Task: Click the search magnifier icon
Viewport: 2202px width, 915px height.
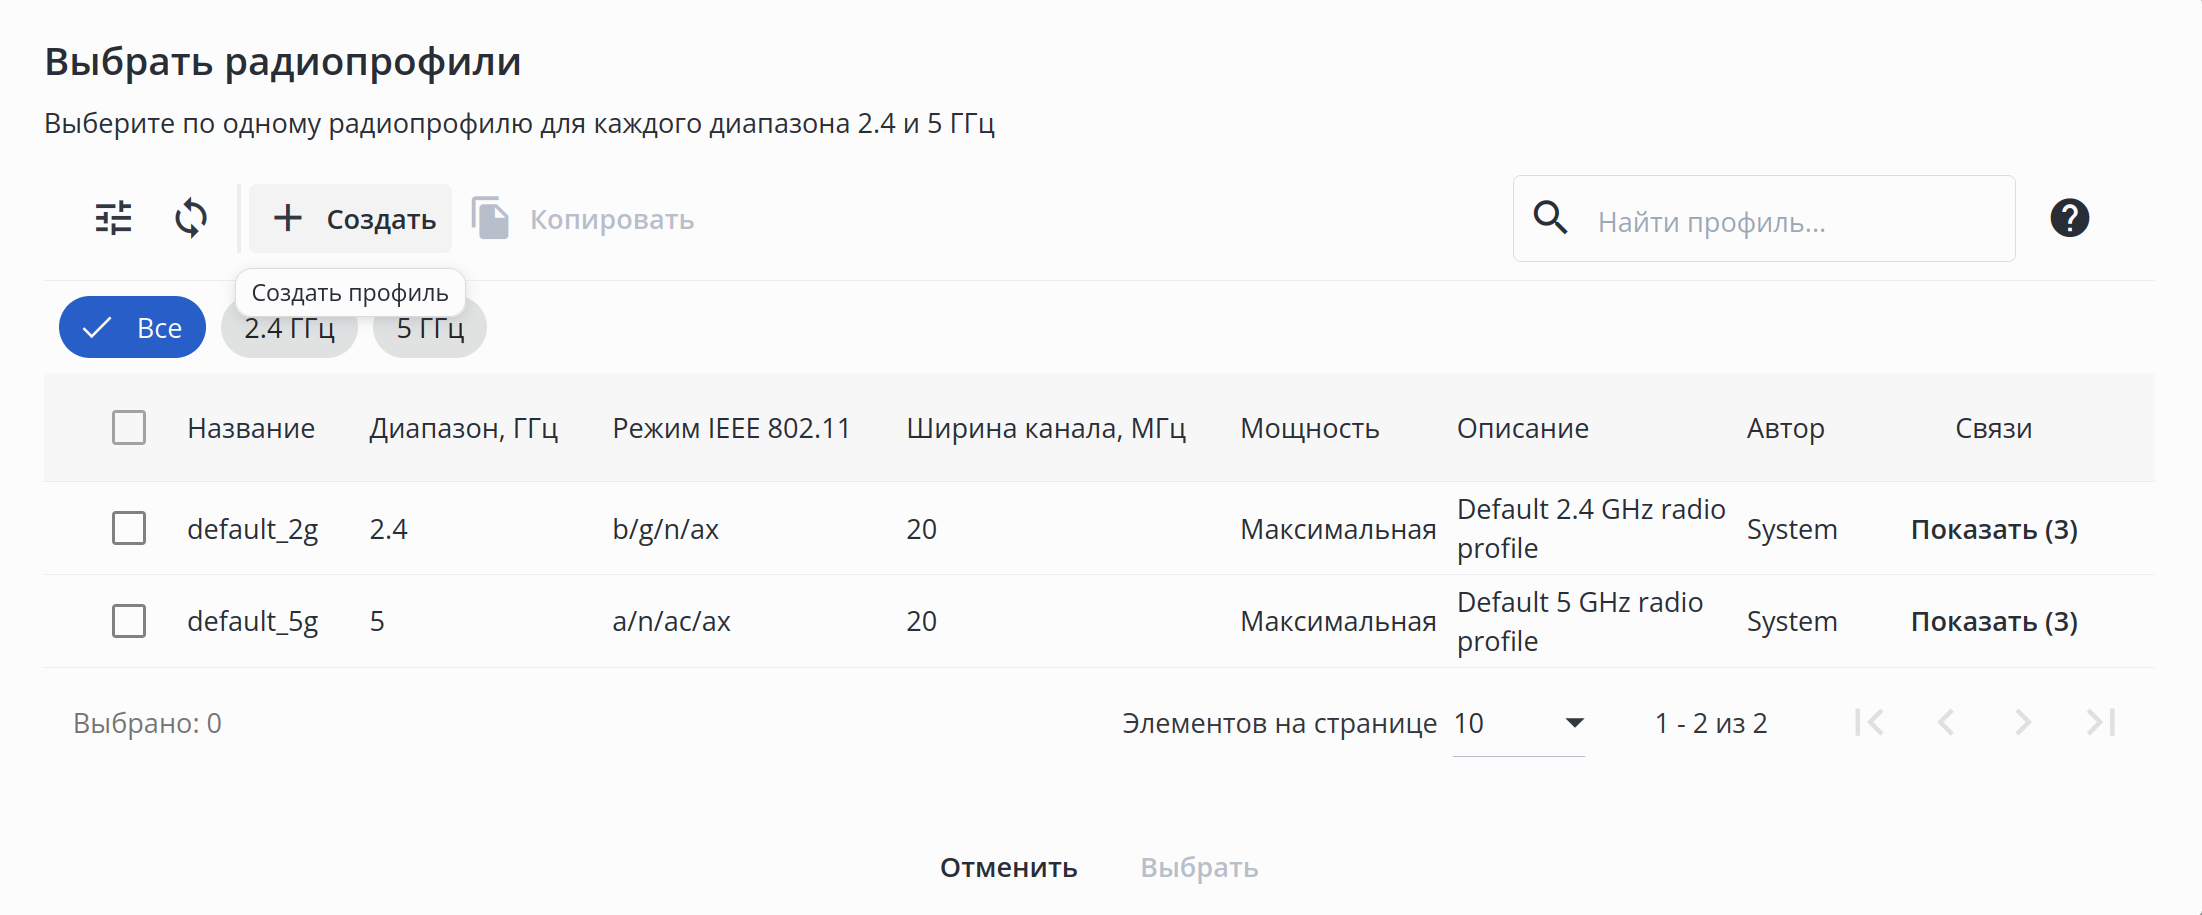Action: point(1551,217)
